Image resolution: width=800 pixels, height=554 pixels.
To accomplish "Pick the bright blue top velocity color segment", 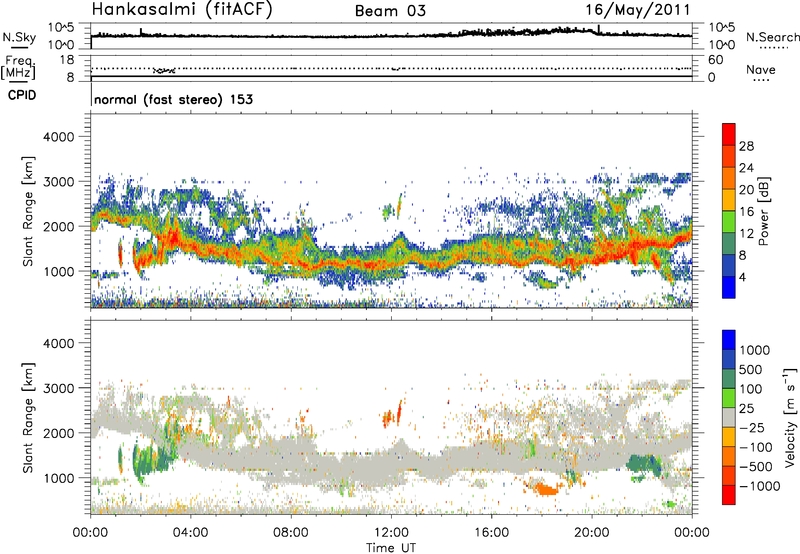I will coord(729,340).
